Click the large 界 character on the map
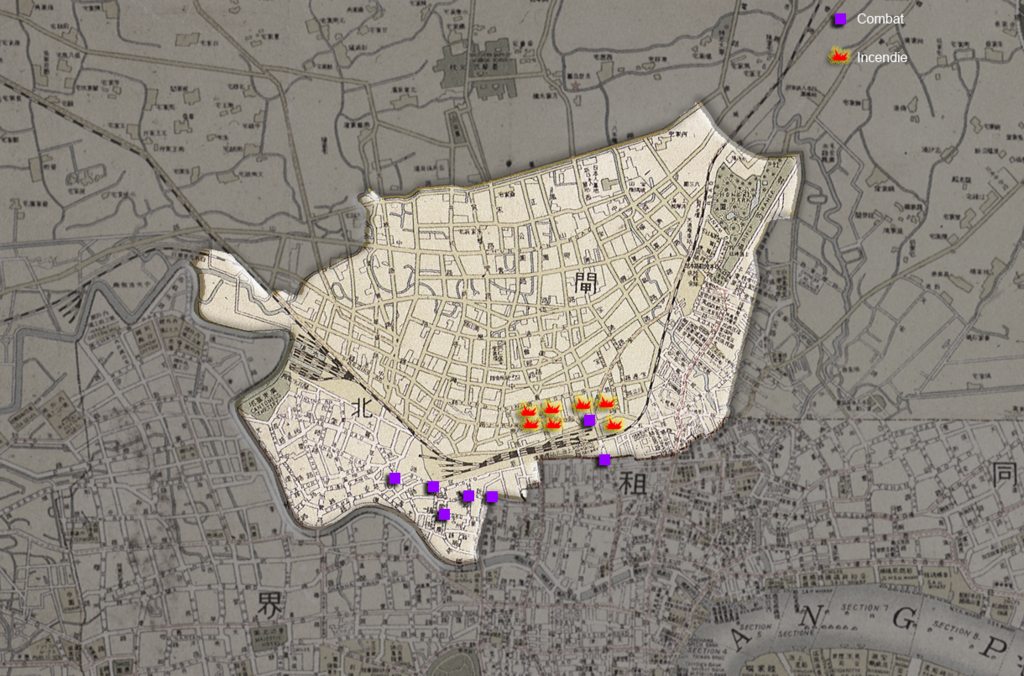Screen dimensions: 1024x676 pos(270,603)
